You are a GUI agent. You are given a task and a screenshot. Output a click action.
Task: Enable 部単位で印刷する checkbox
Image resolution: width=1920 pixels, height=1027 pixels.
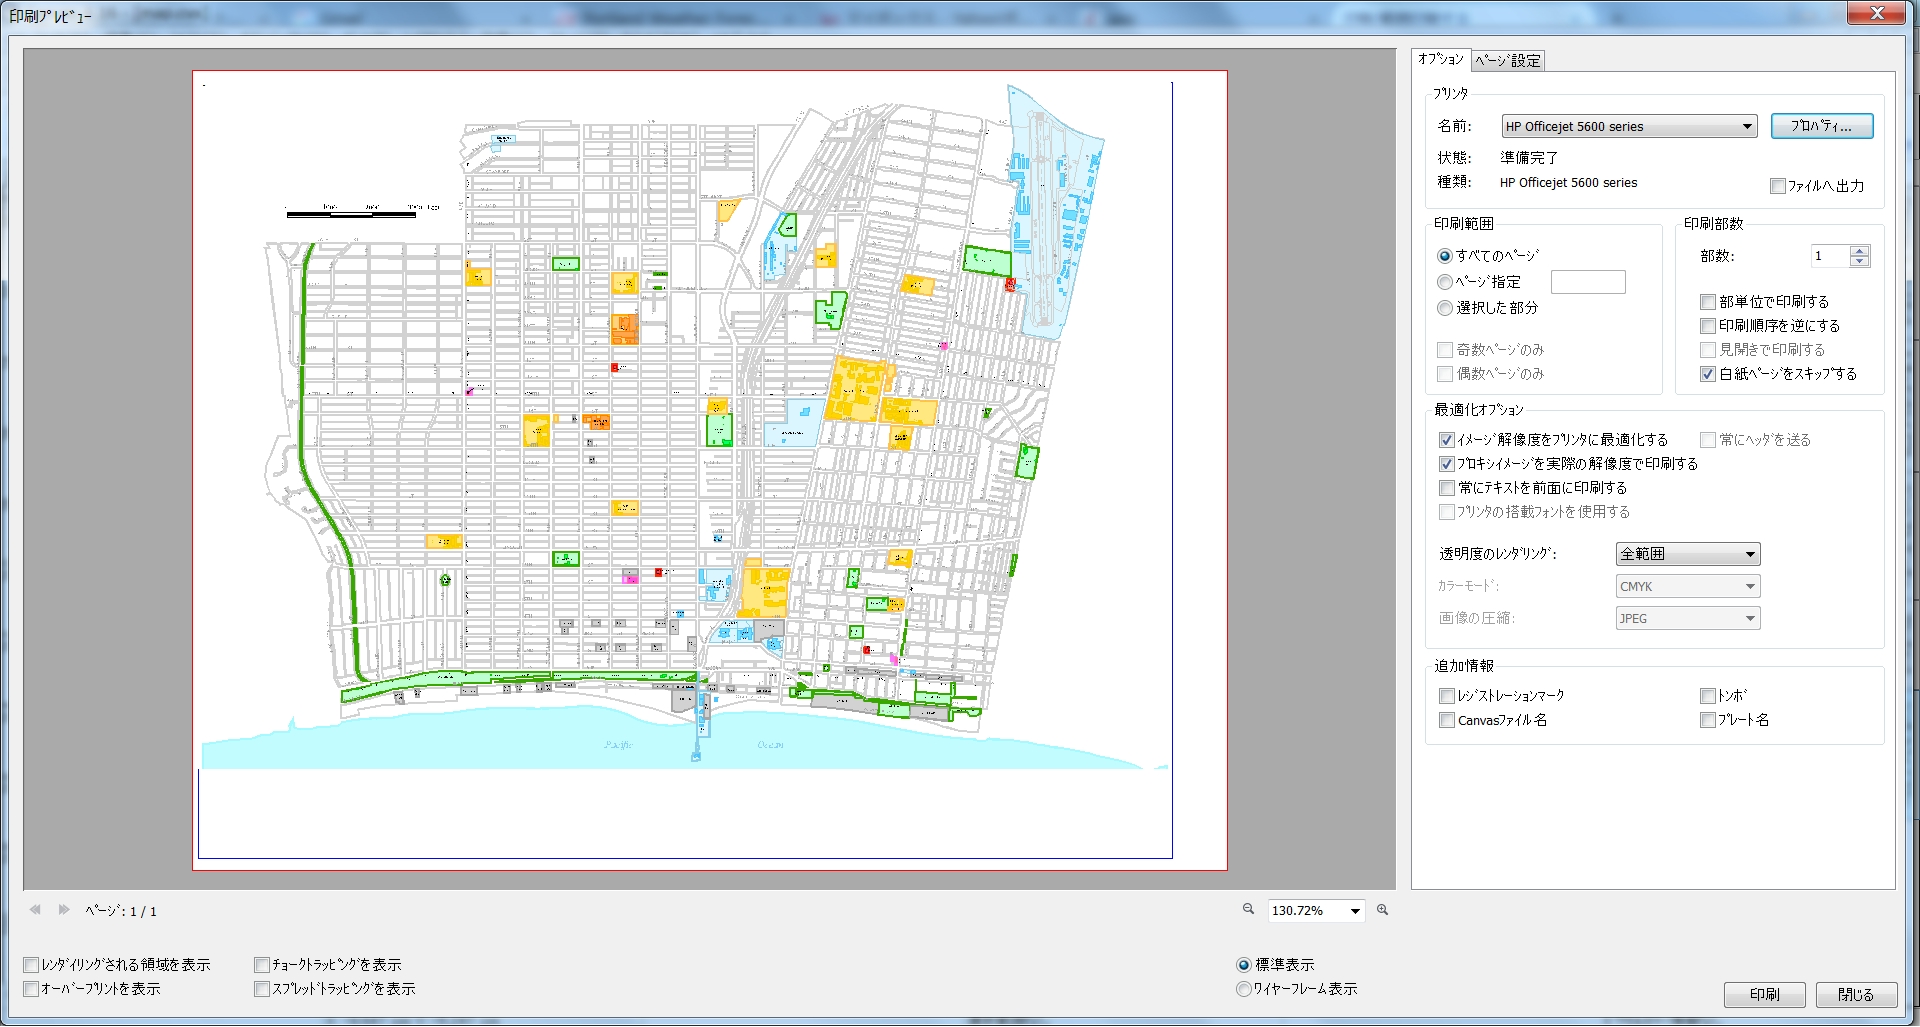tap(1708, 302)
